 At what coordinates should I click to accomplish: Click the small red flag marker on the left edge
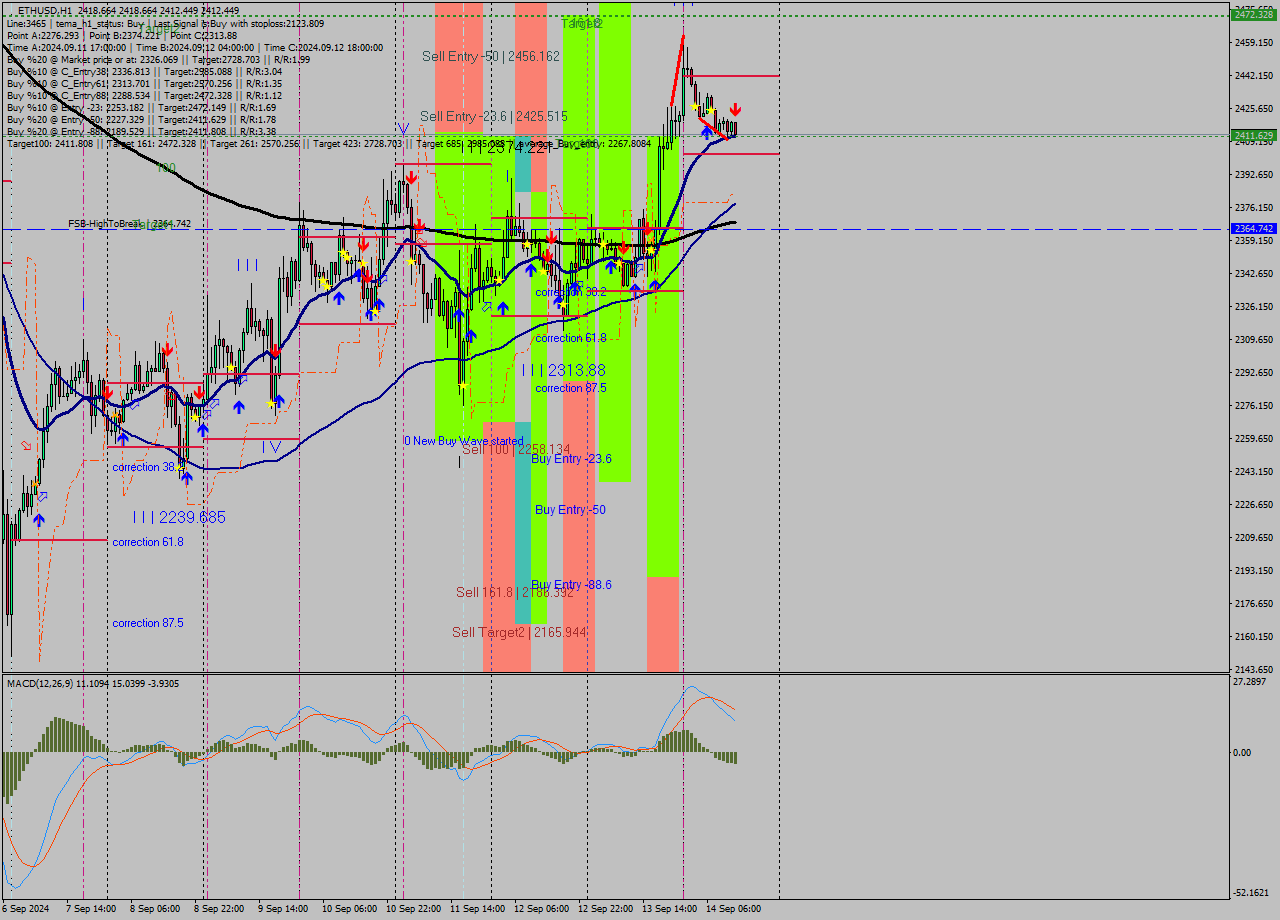coord(26,446)
